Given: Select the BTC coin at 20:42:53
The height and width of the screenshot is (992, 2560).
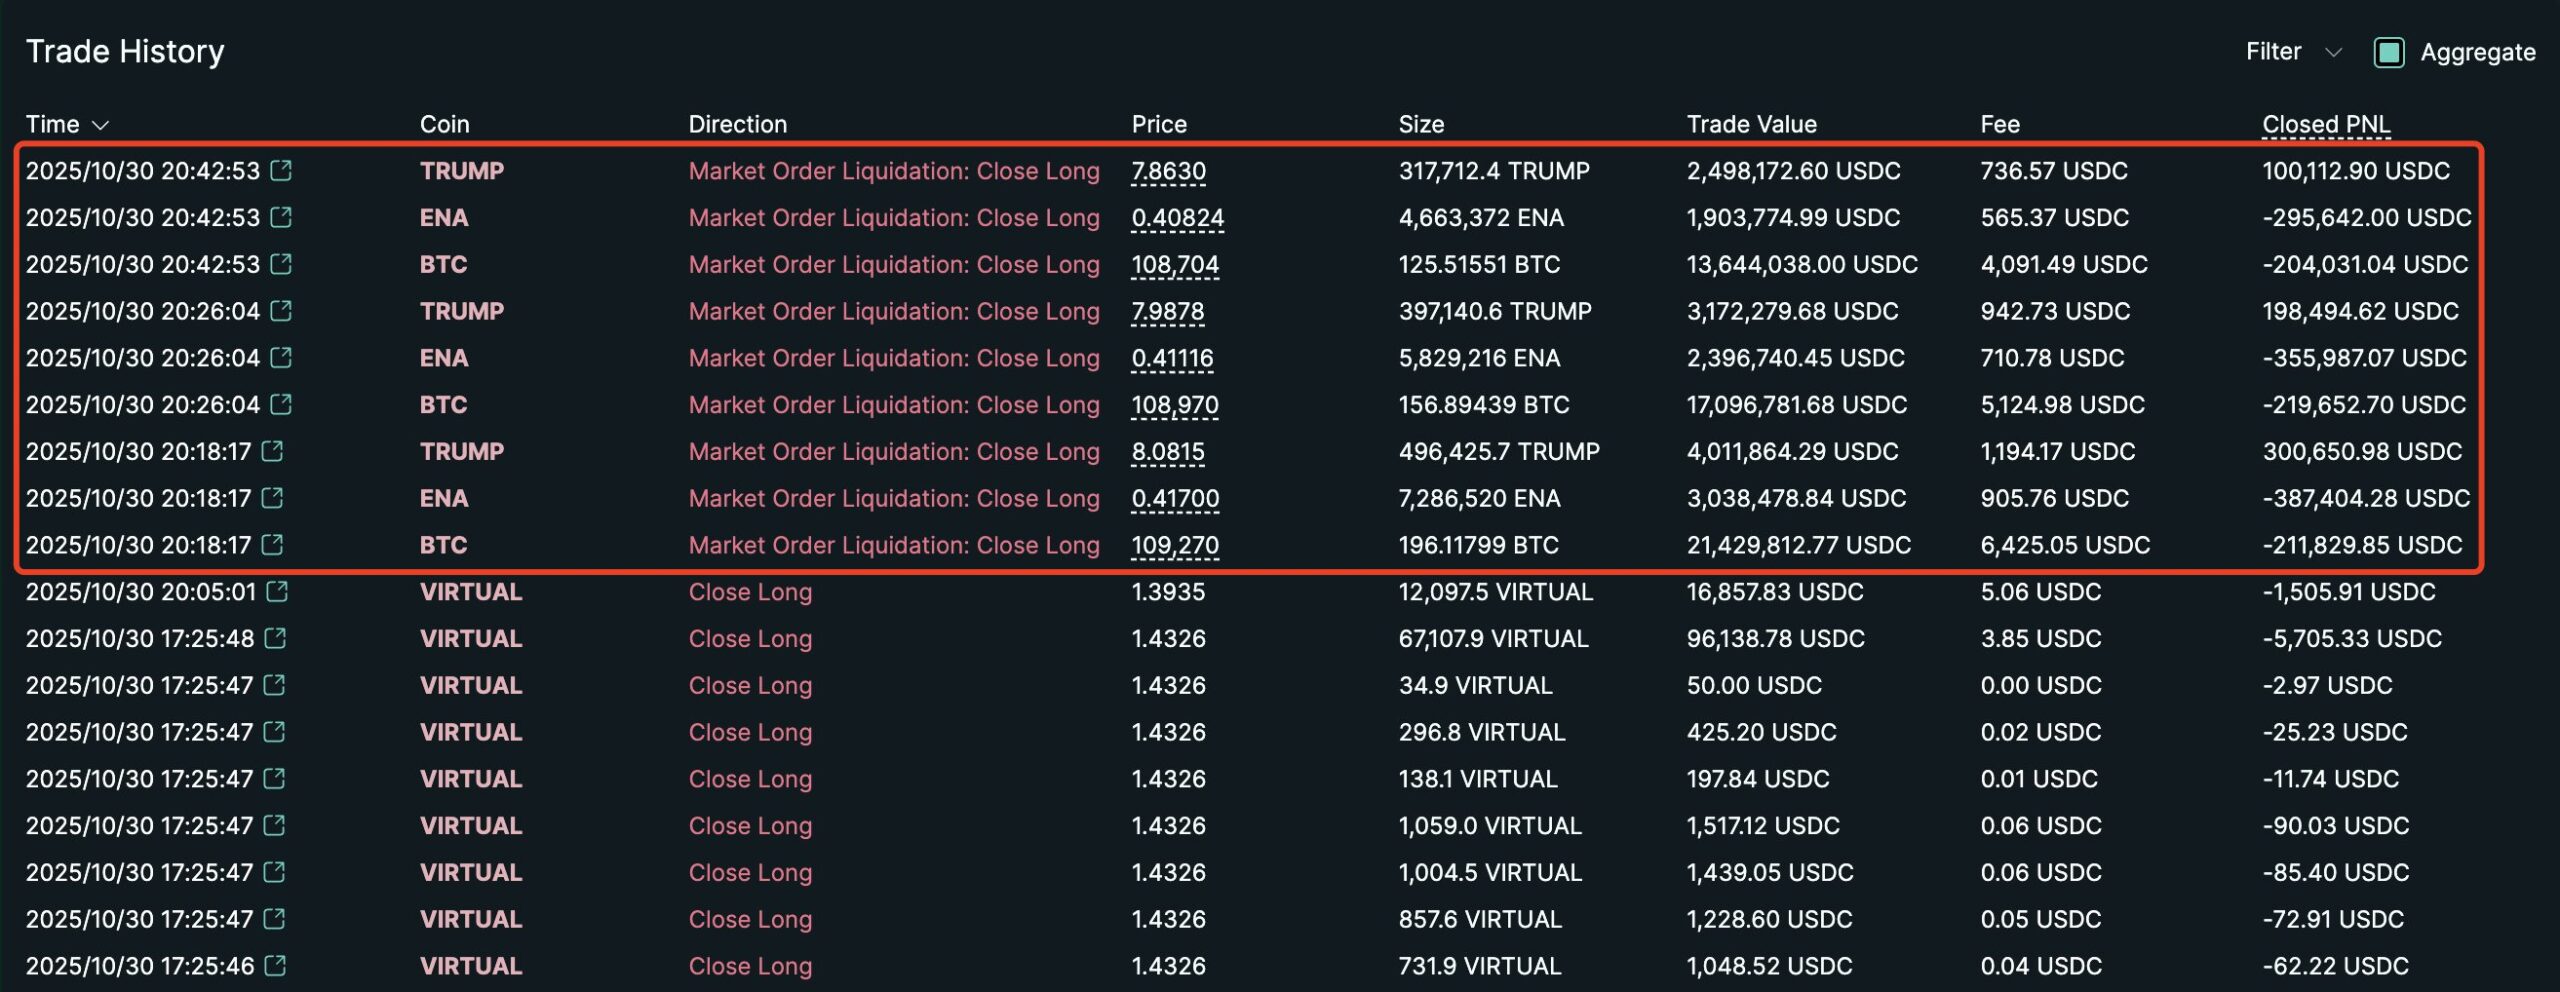Looking at the screenshot, I should tap(443, 264).
